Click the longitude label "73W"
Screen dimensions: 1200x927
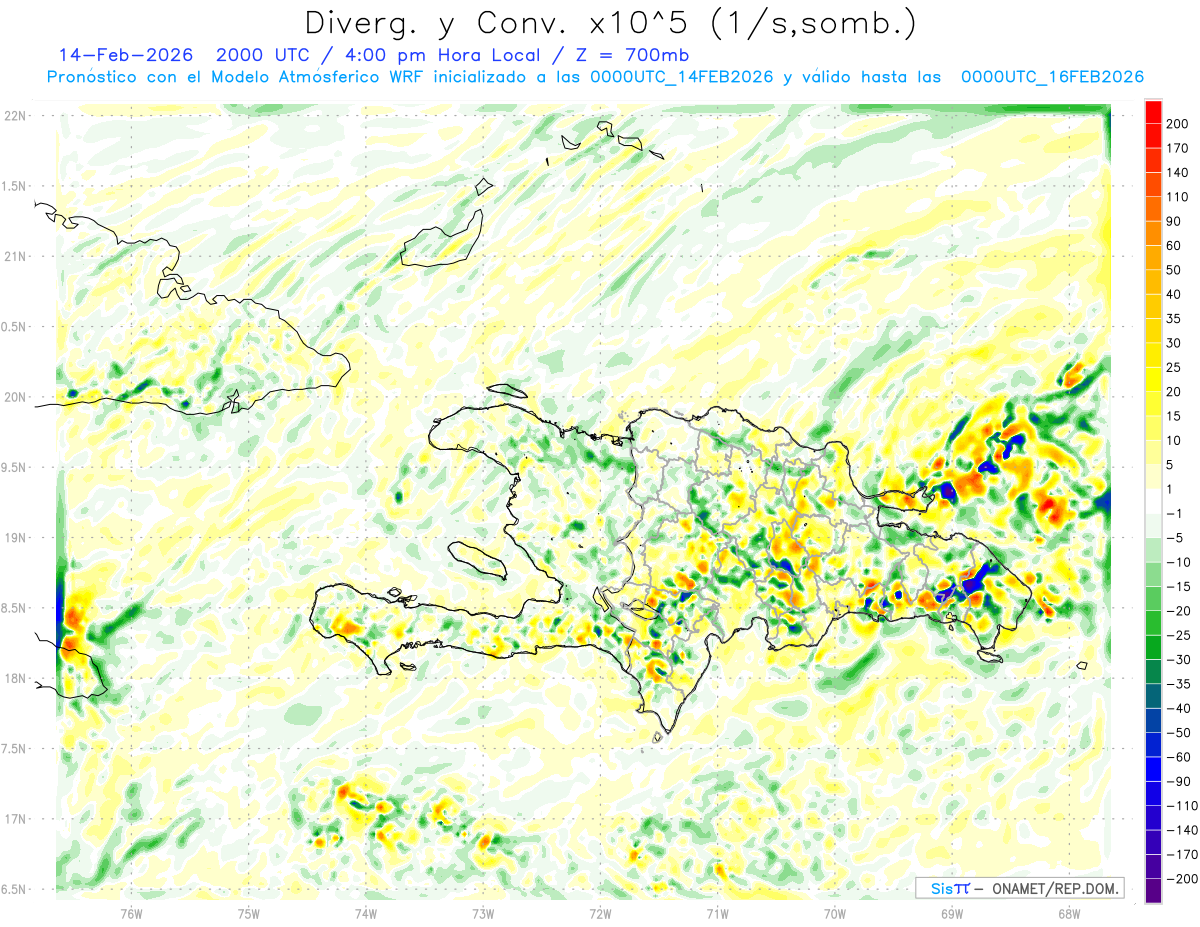click(x=483, y=913)
